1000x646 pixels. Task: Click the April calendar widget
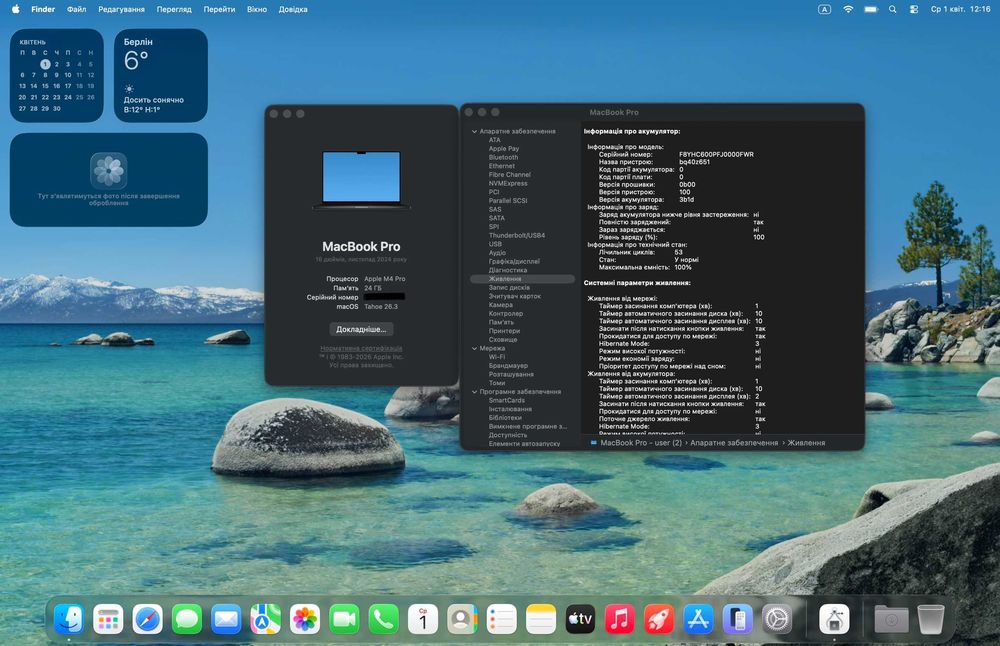(57, 75)
